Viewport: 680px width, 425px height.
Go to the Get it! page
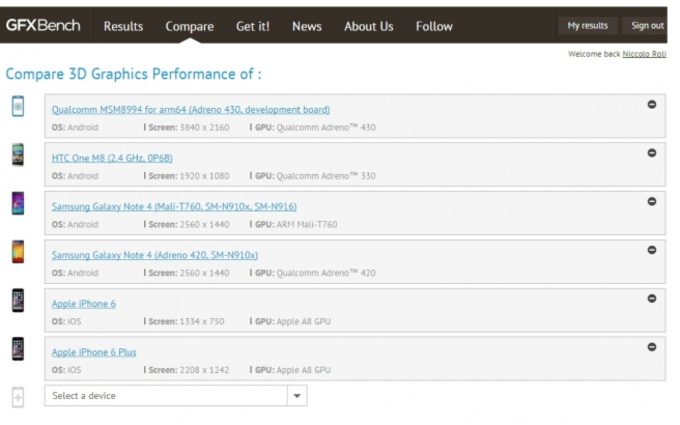(253, 26)
